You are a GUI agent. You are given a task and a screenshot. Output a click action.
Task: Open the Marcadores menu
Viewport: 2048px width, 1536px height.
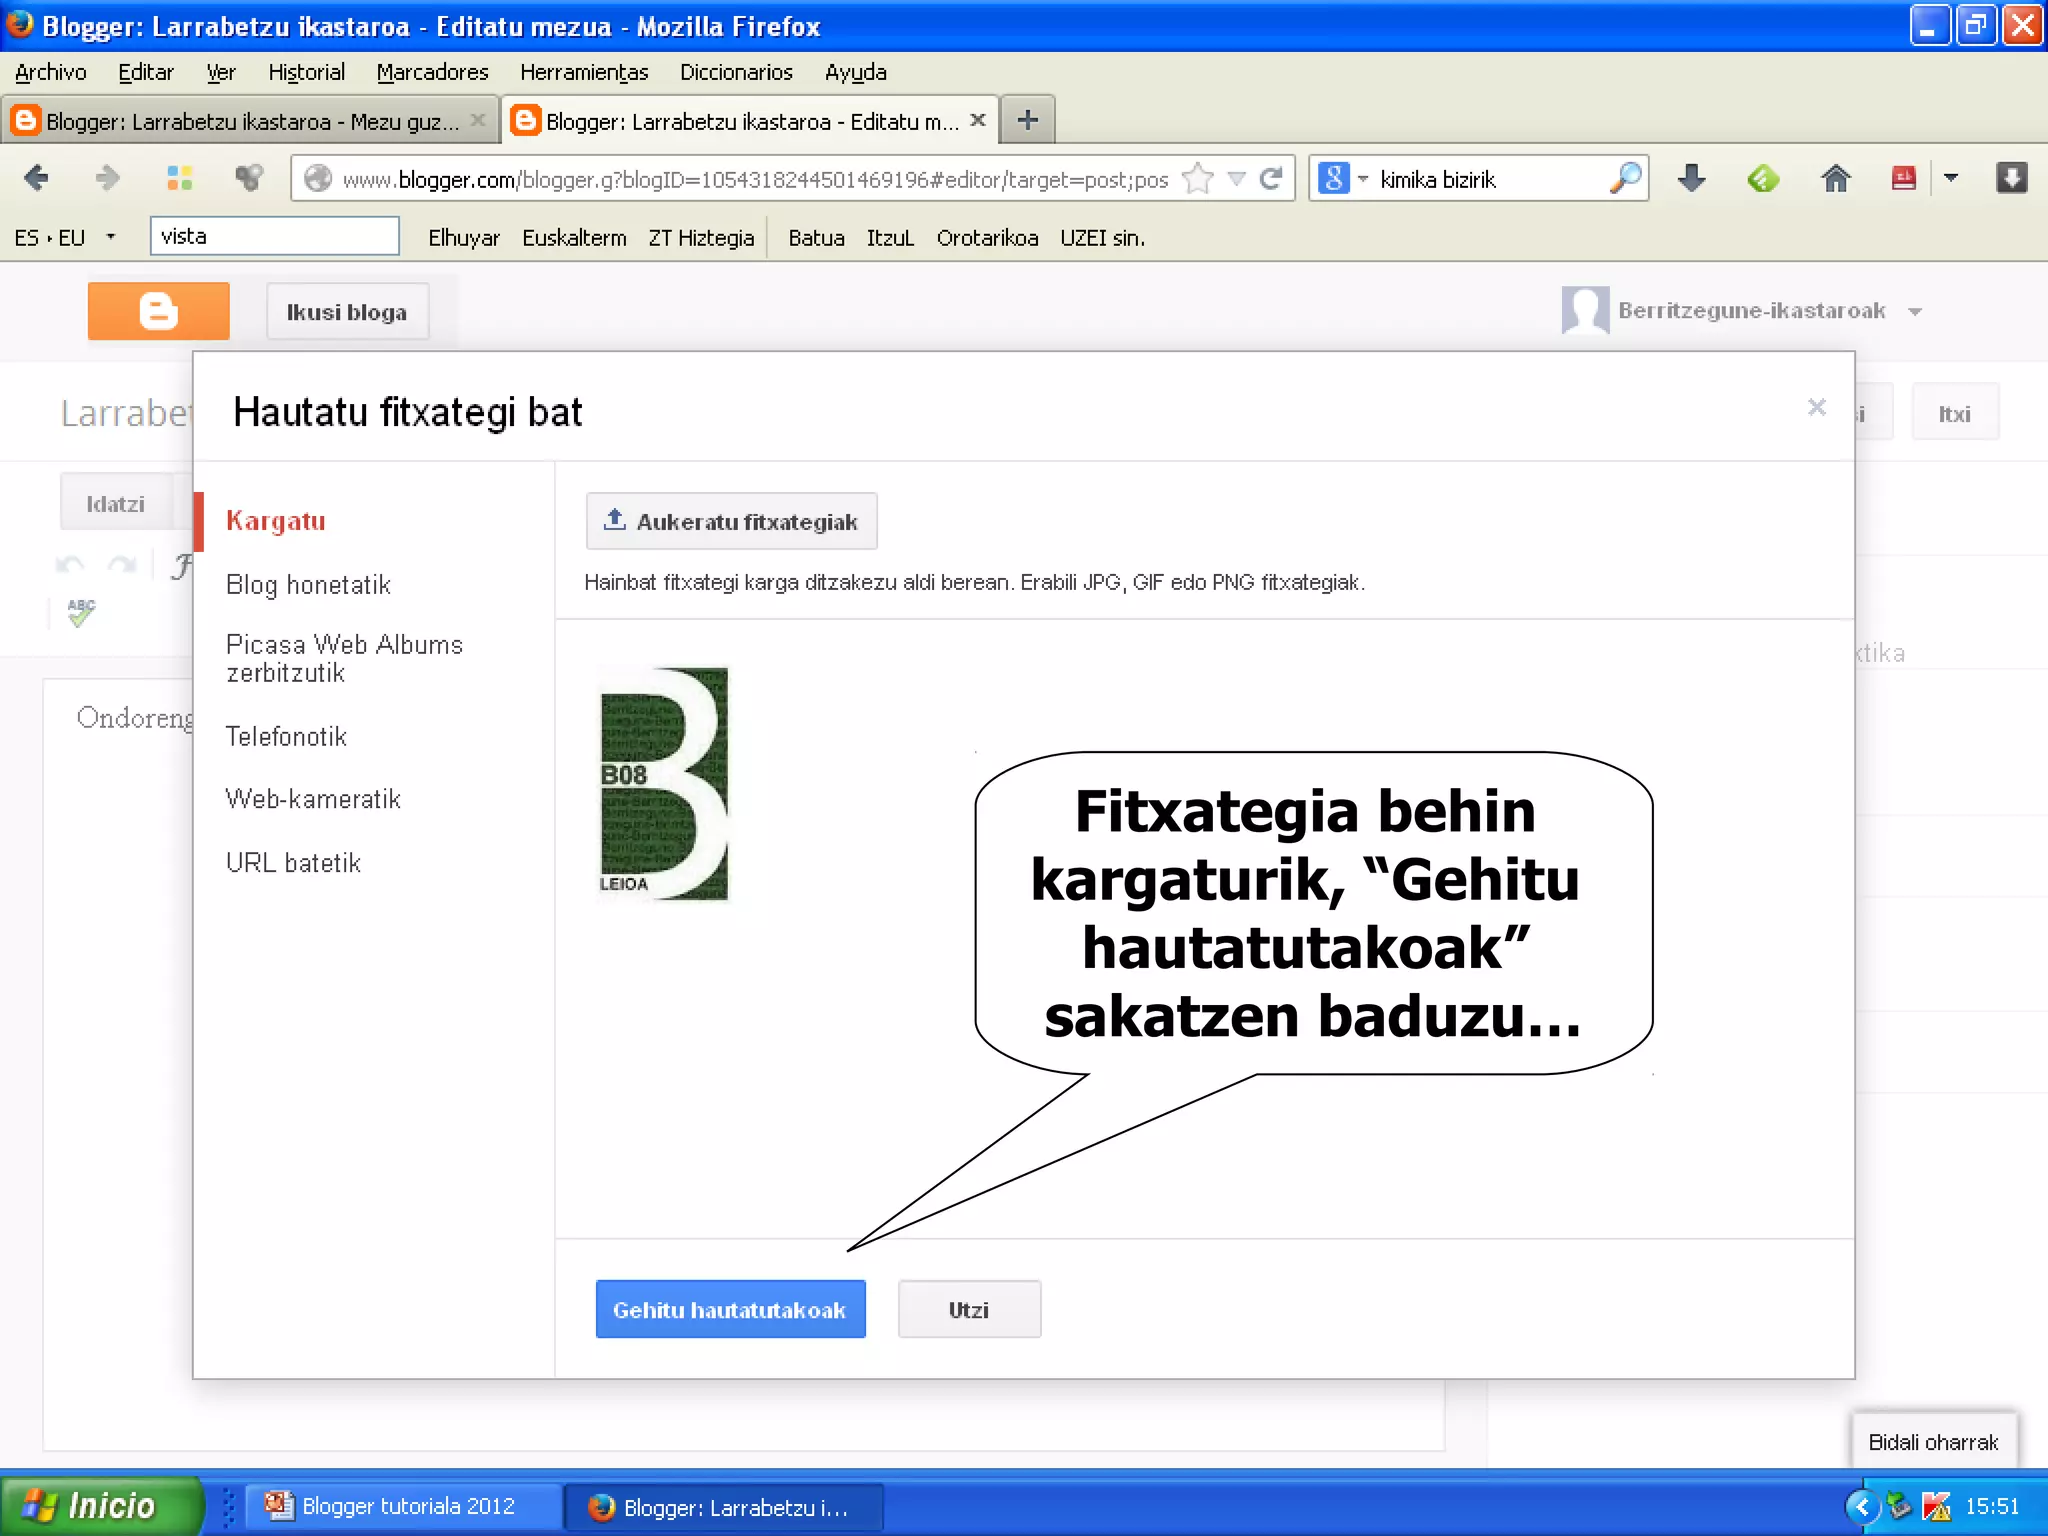pos(433,72)
